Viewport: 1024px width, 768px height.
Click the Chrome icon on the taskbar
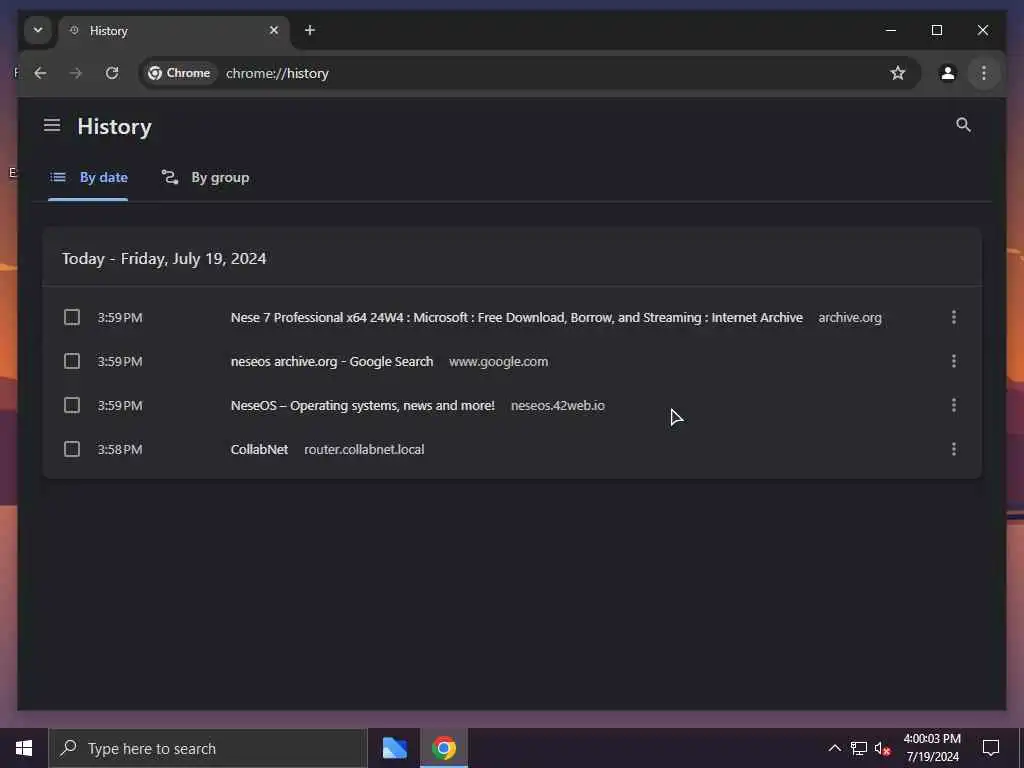coord(443,748)
